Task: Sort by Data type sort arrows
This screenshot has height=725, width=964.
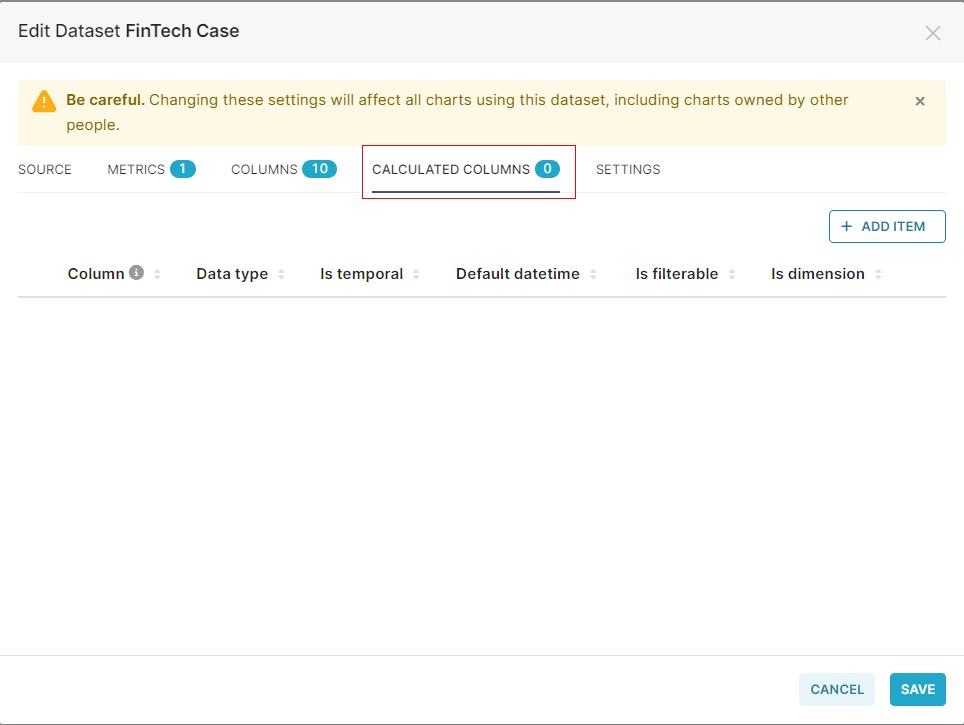Action: [281, 274]
